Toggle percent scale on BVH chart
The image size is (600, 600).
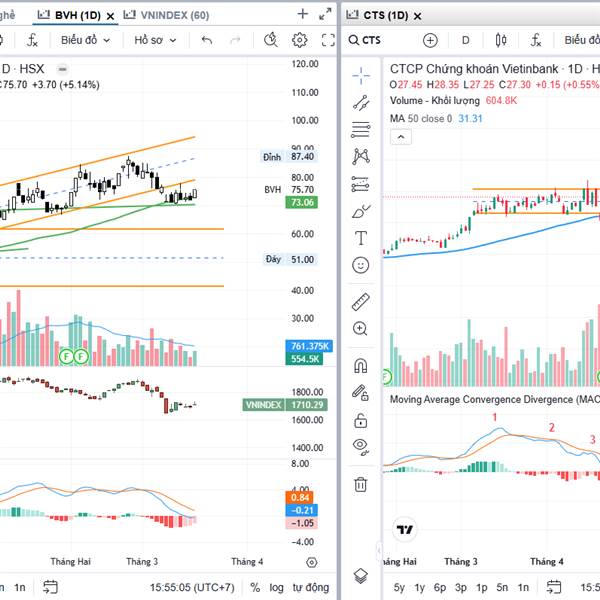[x=255, y=587]
